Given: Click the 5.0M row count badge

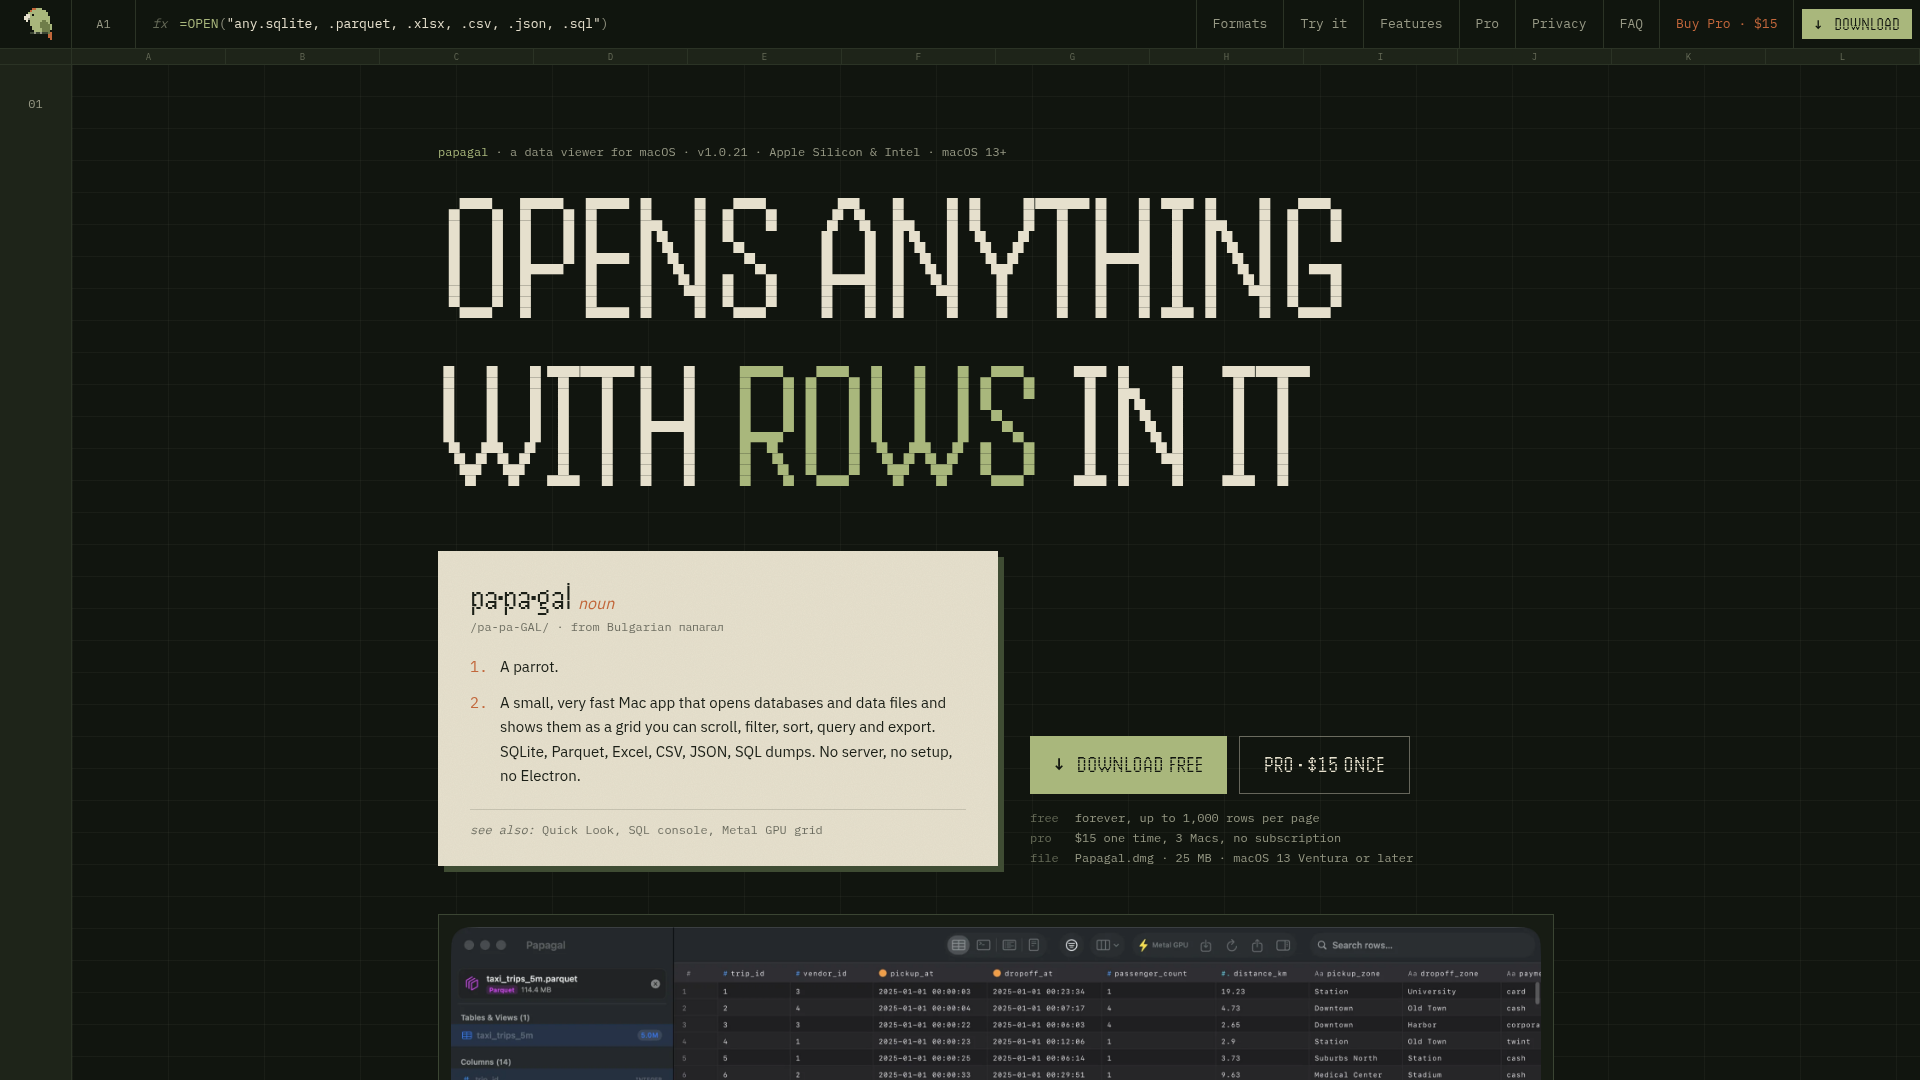Looking at the screenshot, I should tap(649, 1036).
